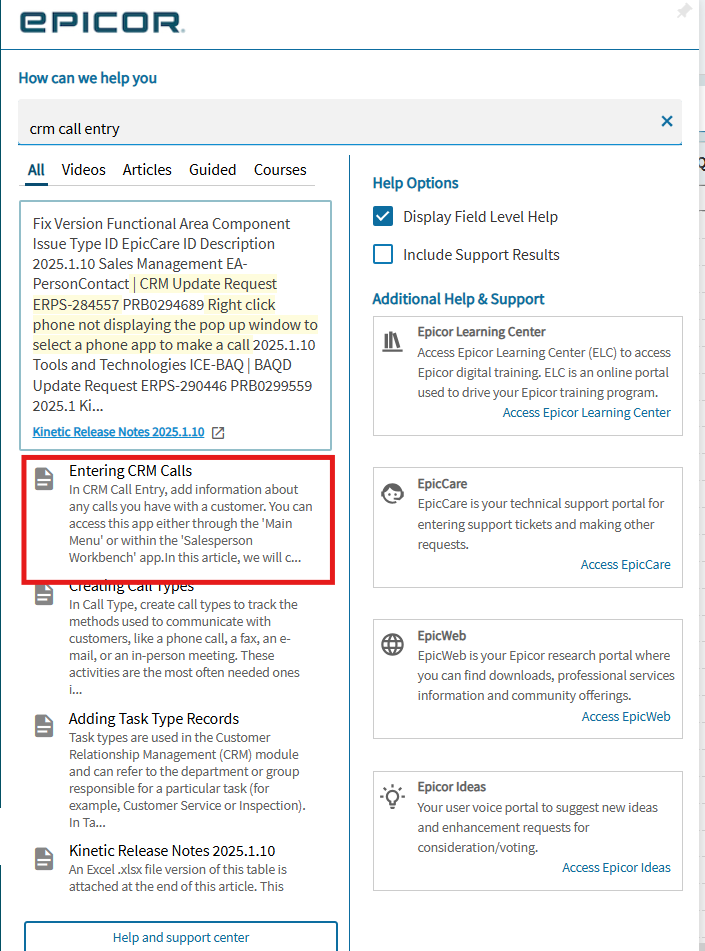Uncheck Display Field Level Help
The width and height of the screenshot is (705, 951).
(x=383, y=216)
